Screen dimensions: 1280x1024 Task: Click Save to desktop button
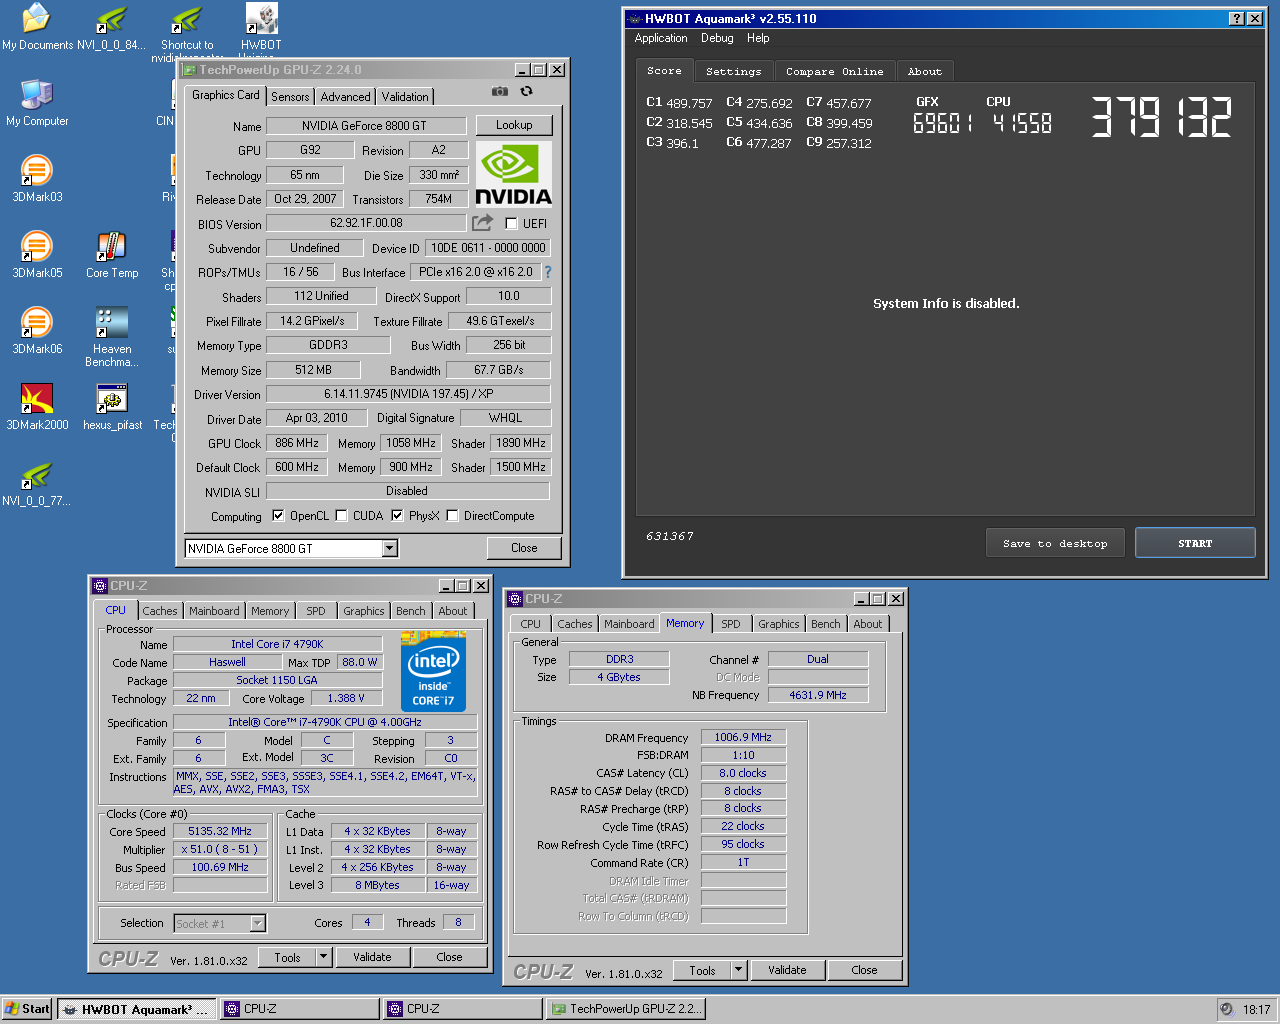click(1055, 543)
